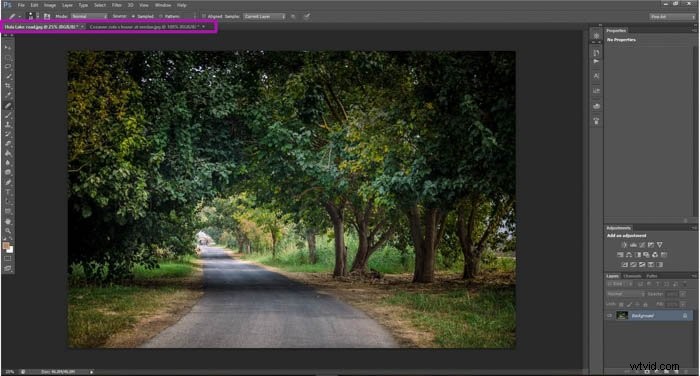
Task: Select the Brush tool
Action: tap(8, 115)
